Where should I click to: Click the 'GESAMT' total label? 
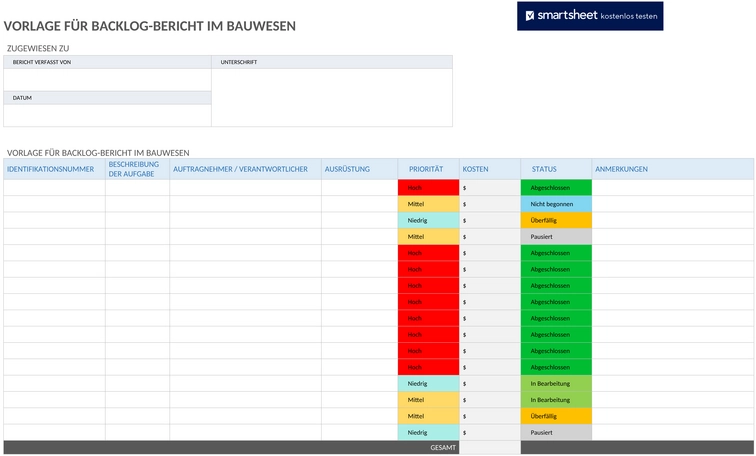[443, 448]
